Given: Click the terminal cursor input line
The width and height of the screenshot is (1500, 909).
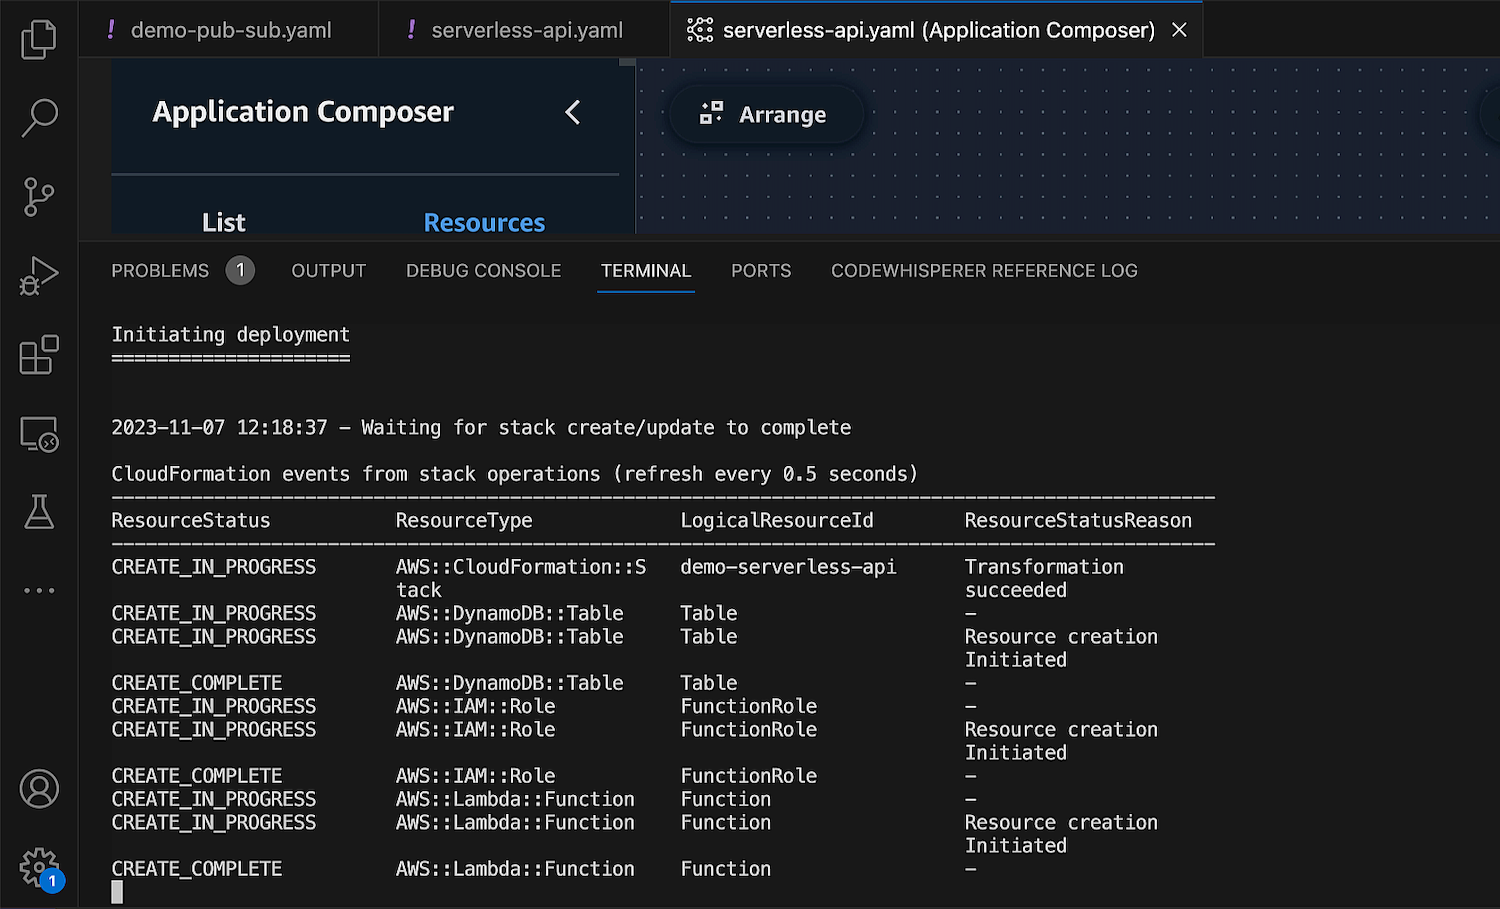Looking at the screenshot, I should (x=118, y=892).
